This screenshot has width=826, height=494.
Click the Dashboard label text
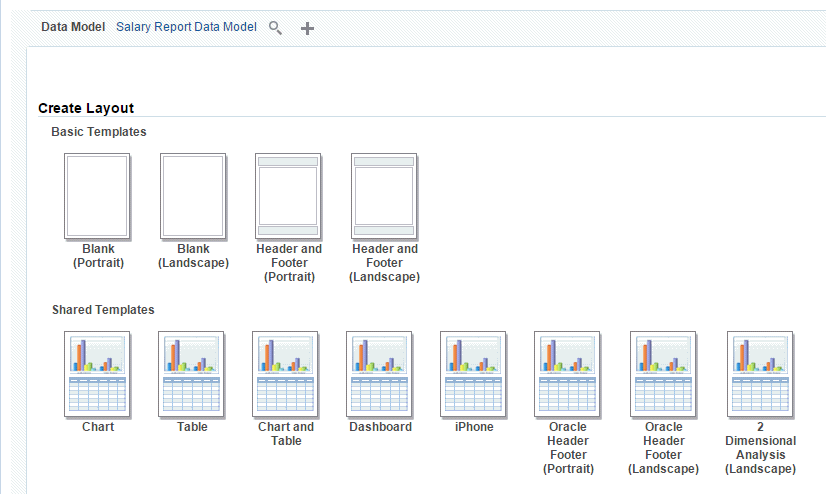click(380, 427)
